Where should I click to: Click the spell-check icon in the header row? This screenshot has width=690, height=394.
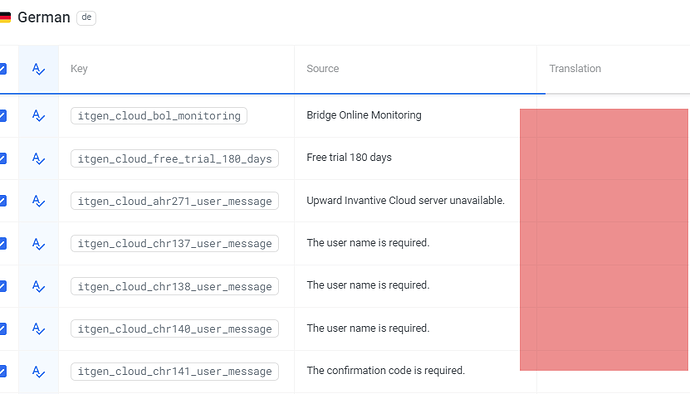point(38,69)
